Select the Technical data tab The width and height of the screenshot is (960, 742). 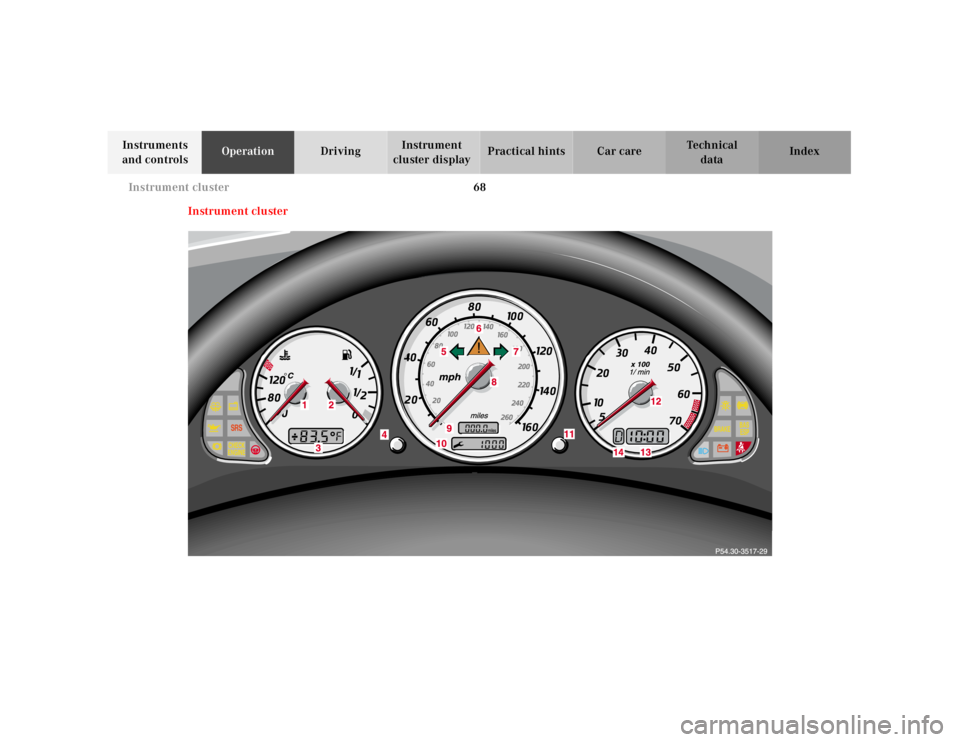(x=711, y=152)
